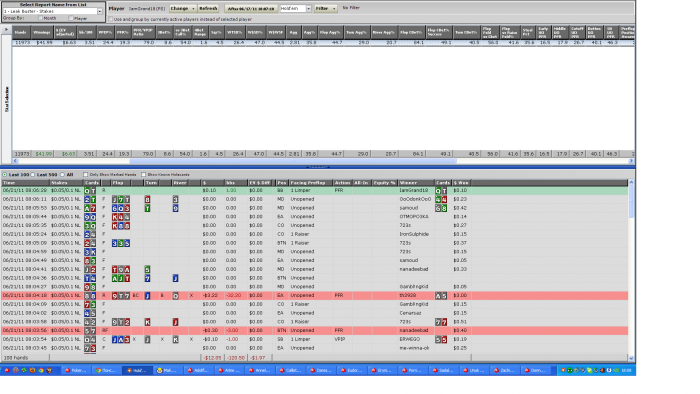Select the red hand row at 08:04:18
The width and height of the screenshot is (700, 394).
click(315, 295)
